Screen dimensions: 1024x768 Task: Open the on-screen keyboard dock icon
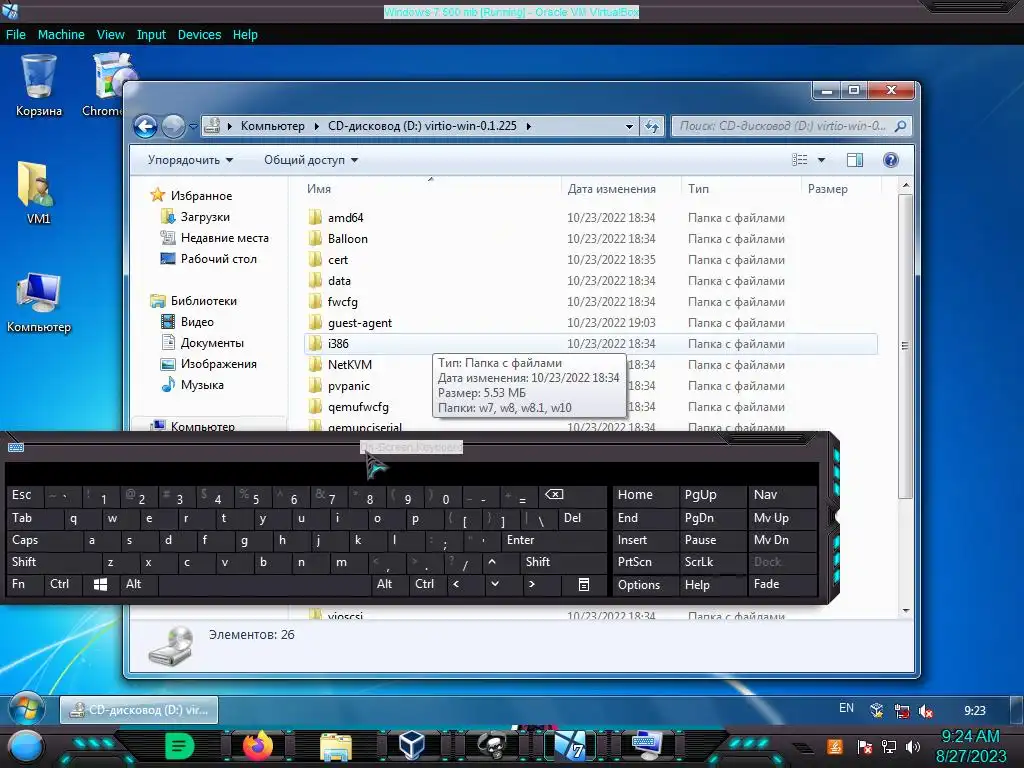[646, 744]
